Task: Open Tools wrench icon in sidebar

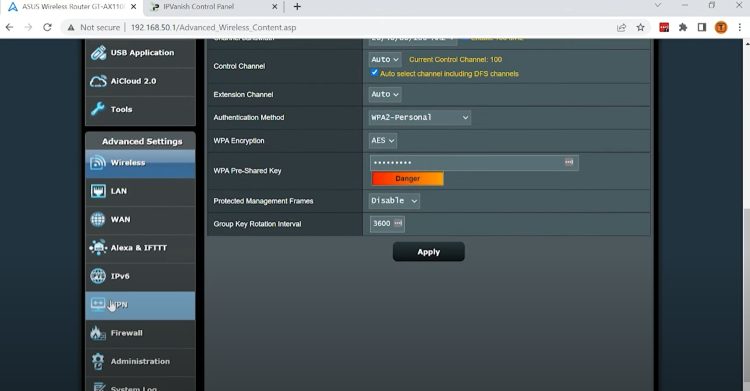Action: point(98,109)
